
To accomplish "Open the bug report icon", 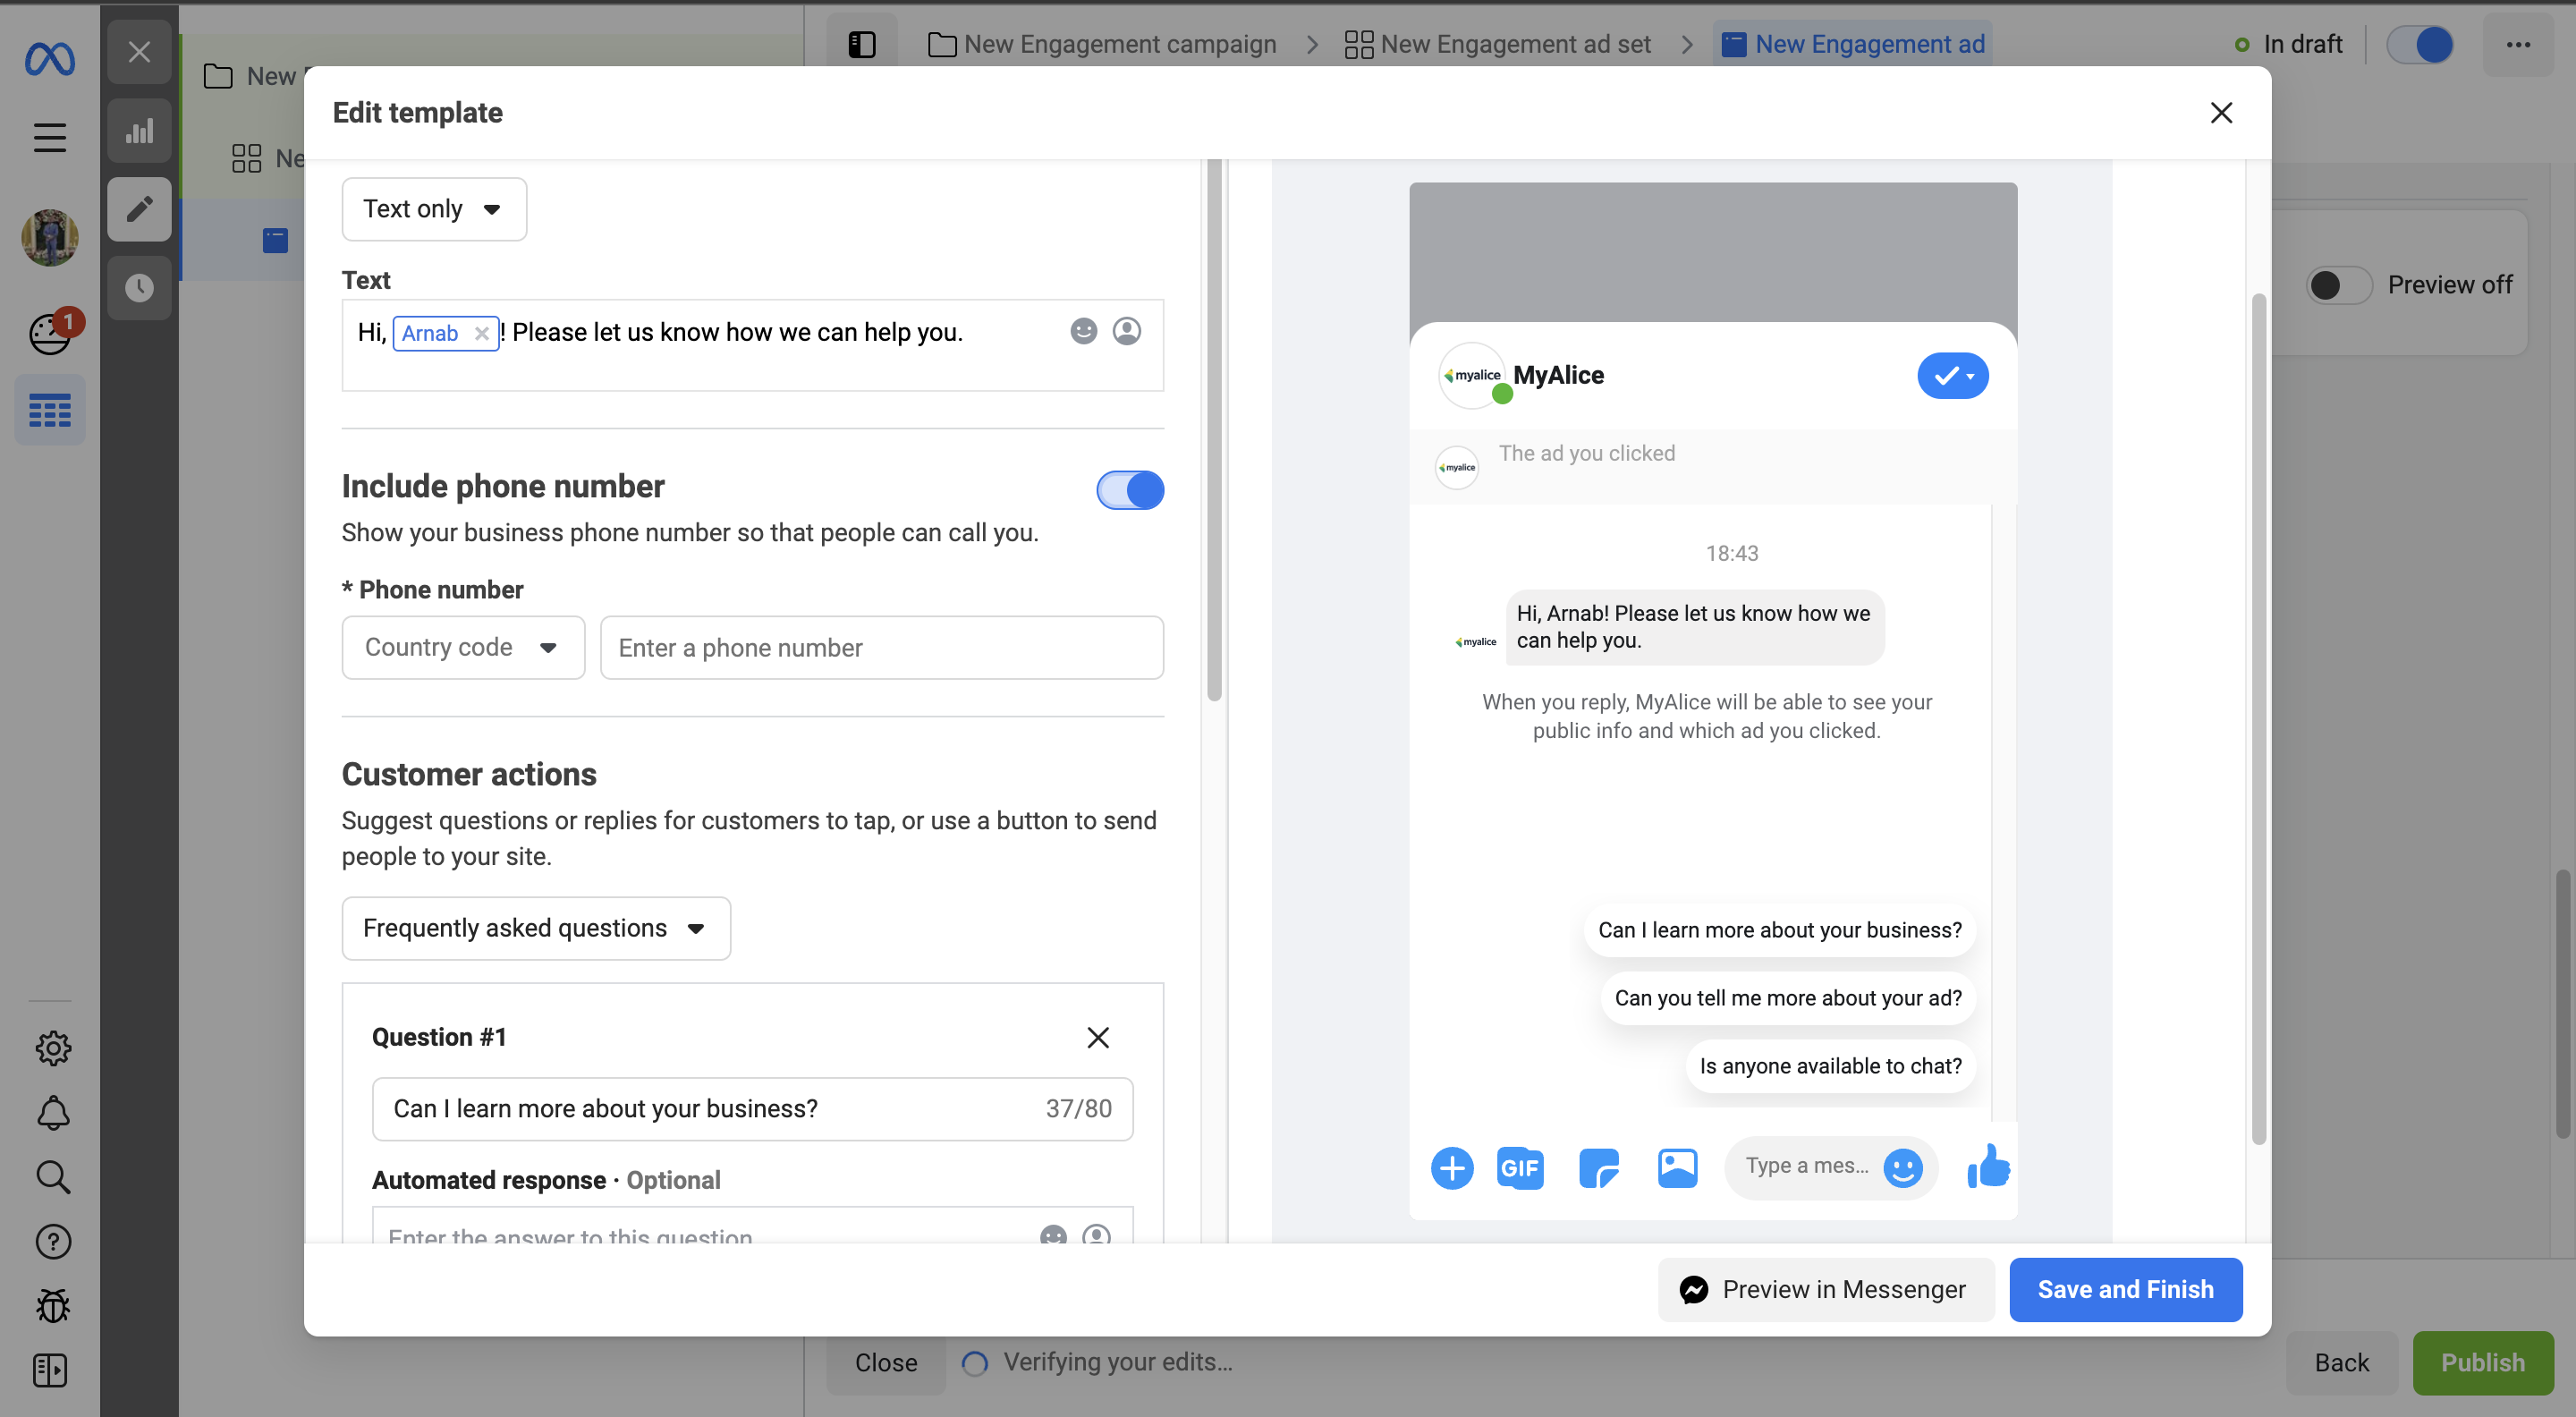I will [52, 1305].
